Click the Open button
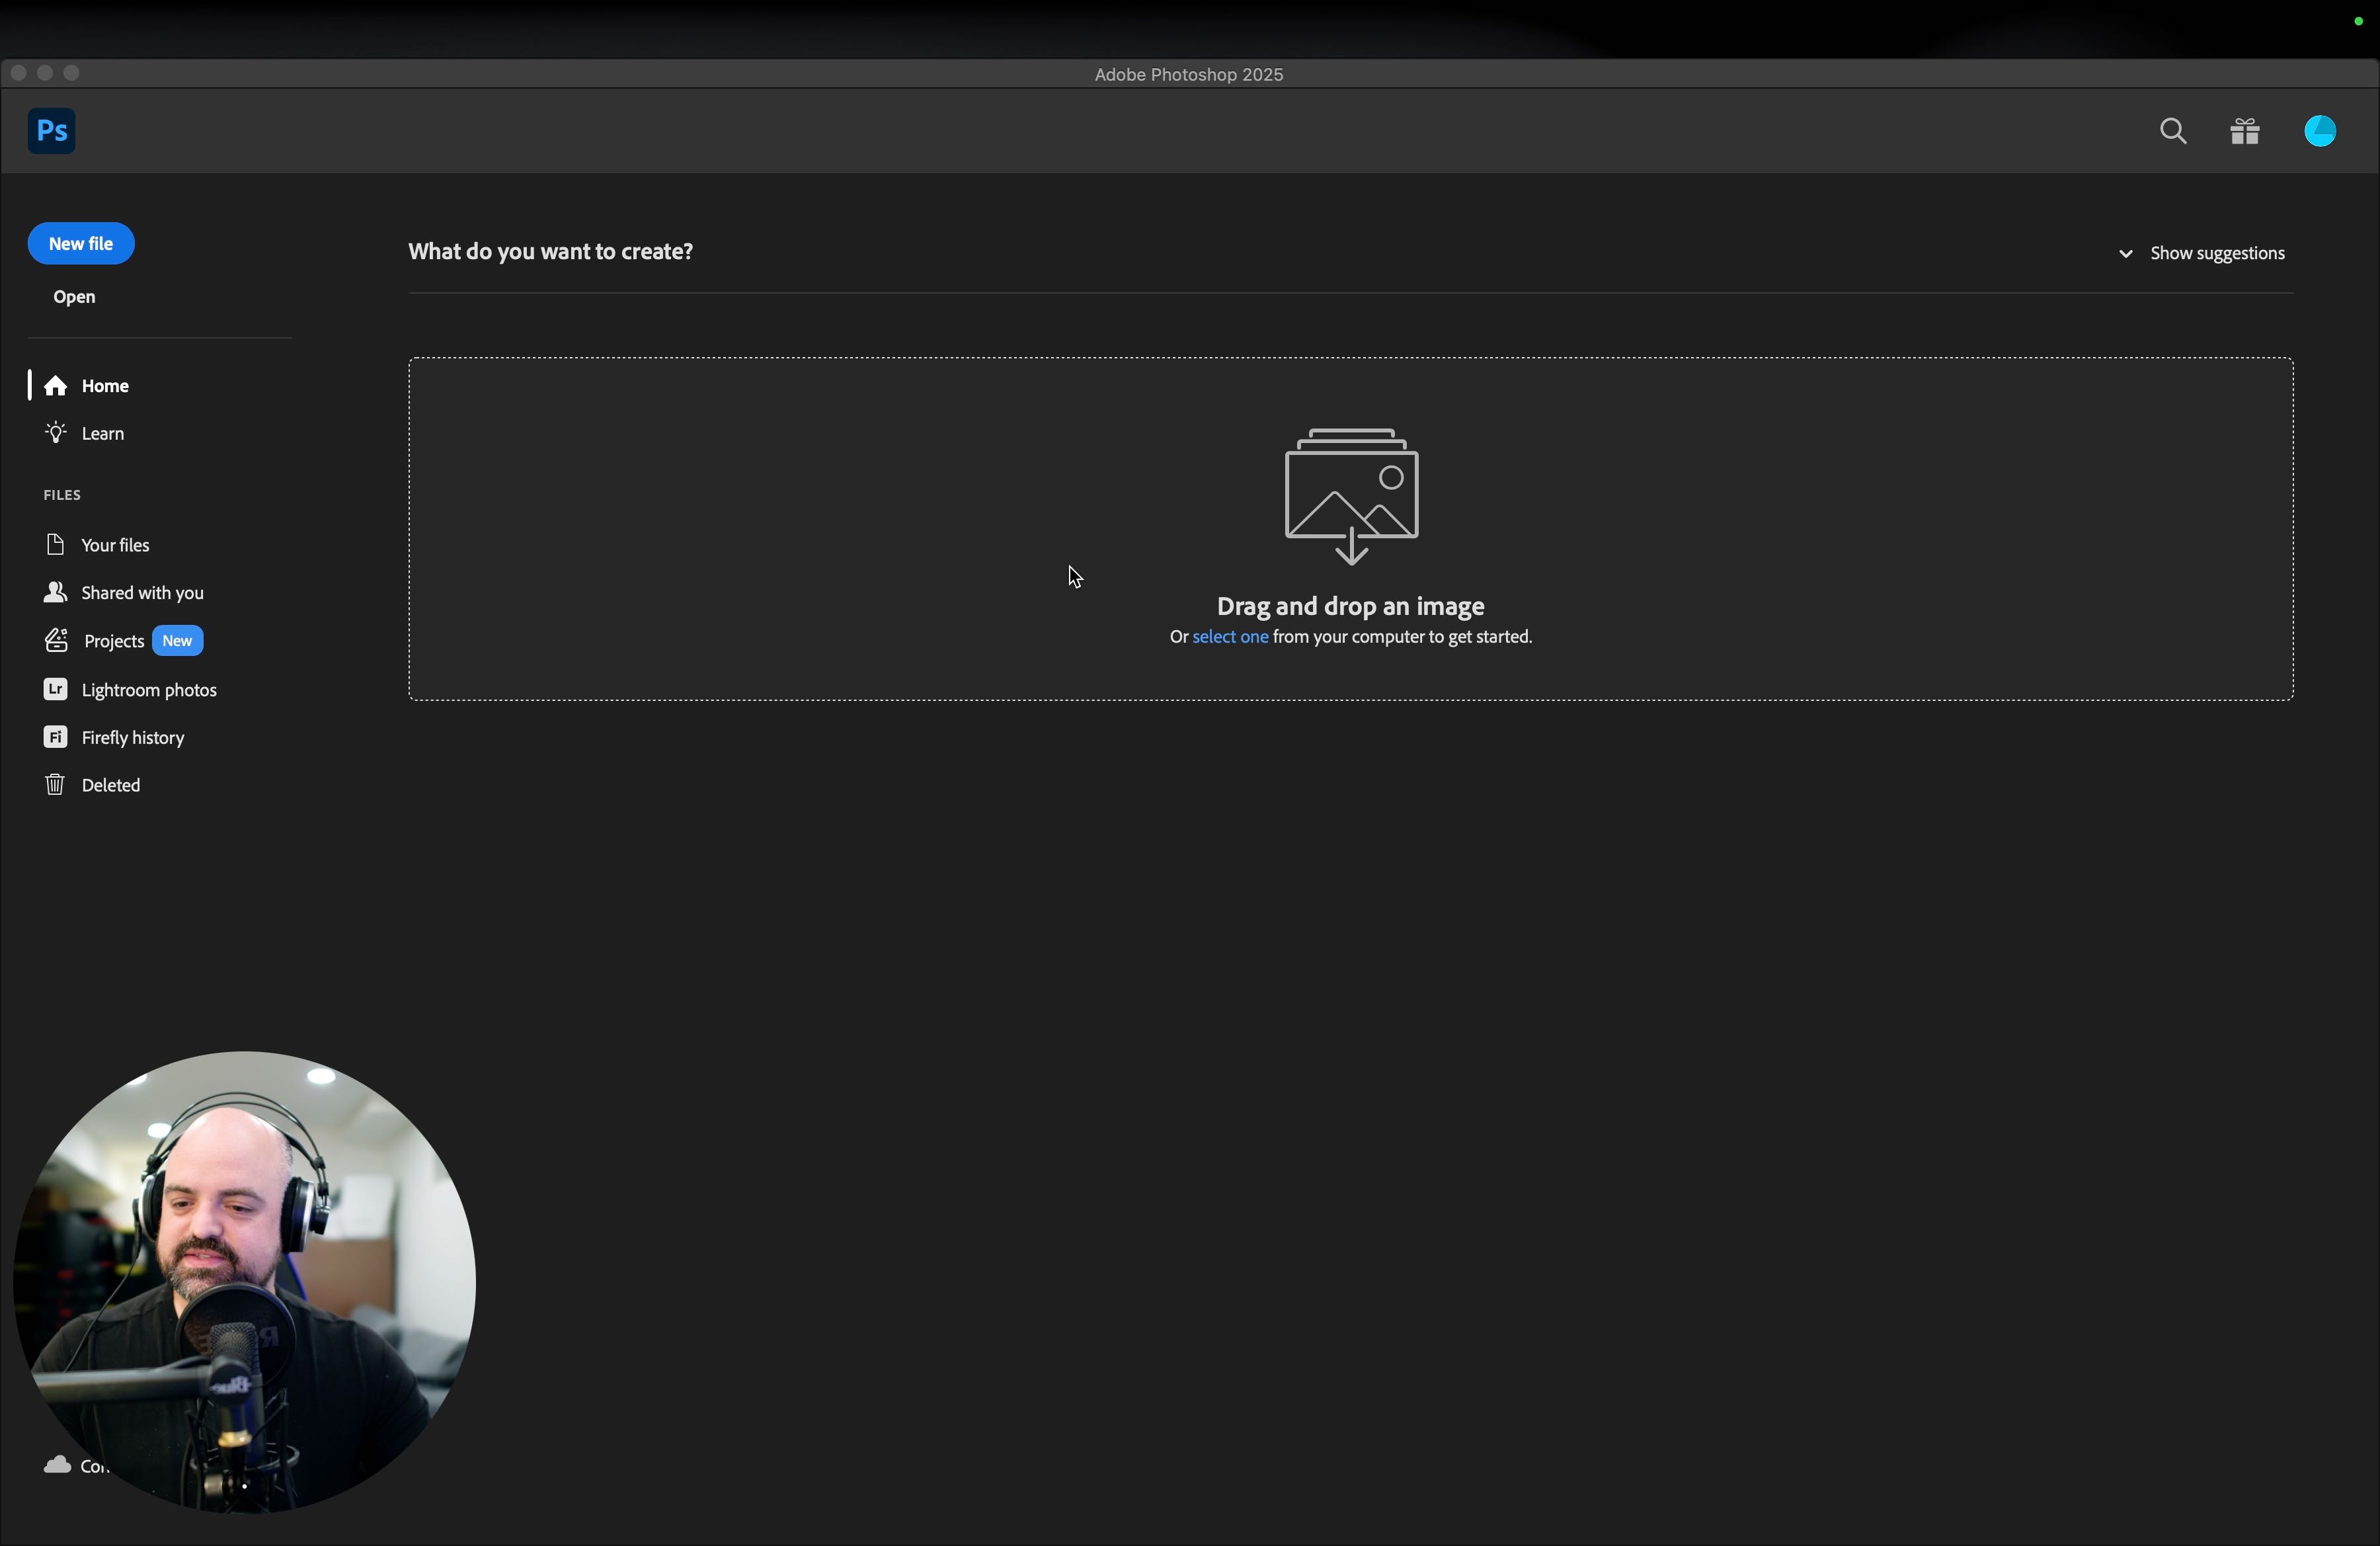 [x=74, y=298]
